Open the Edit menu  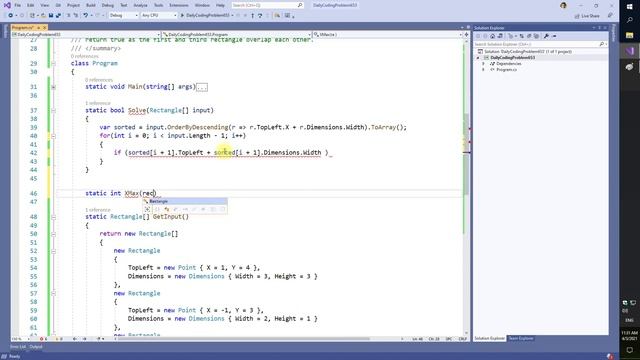(x=31, y=5)
